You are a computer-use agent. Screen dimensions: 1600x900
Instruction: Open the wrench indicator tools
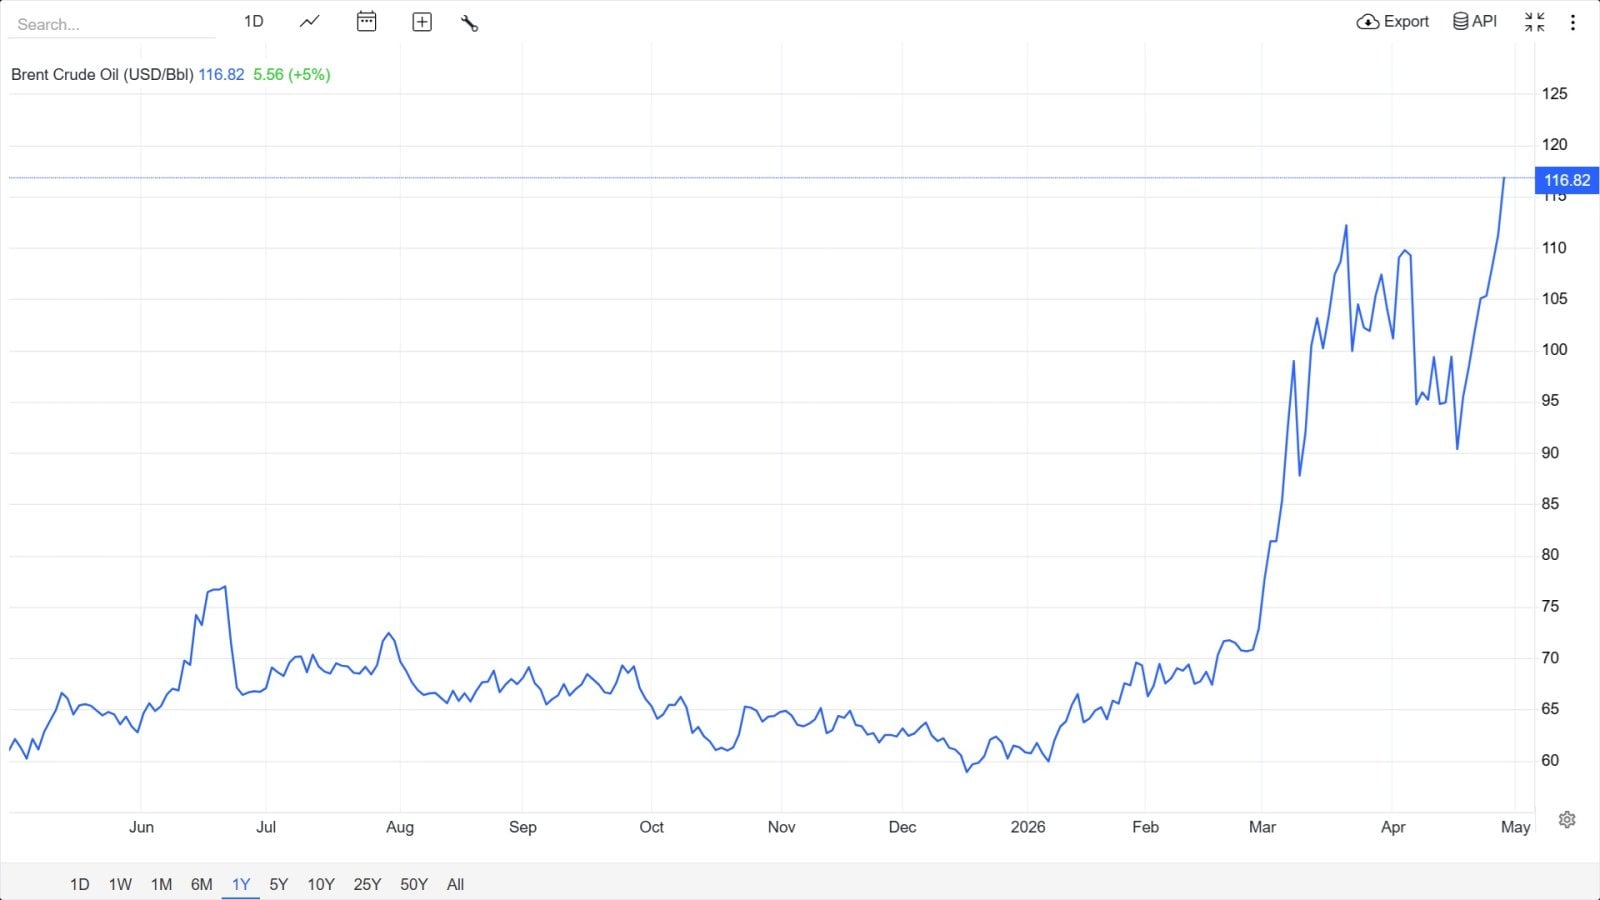coord(469,22)
